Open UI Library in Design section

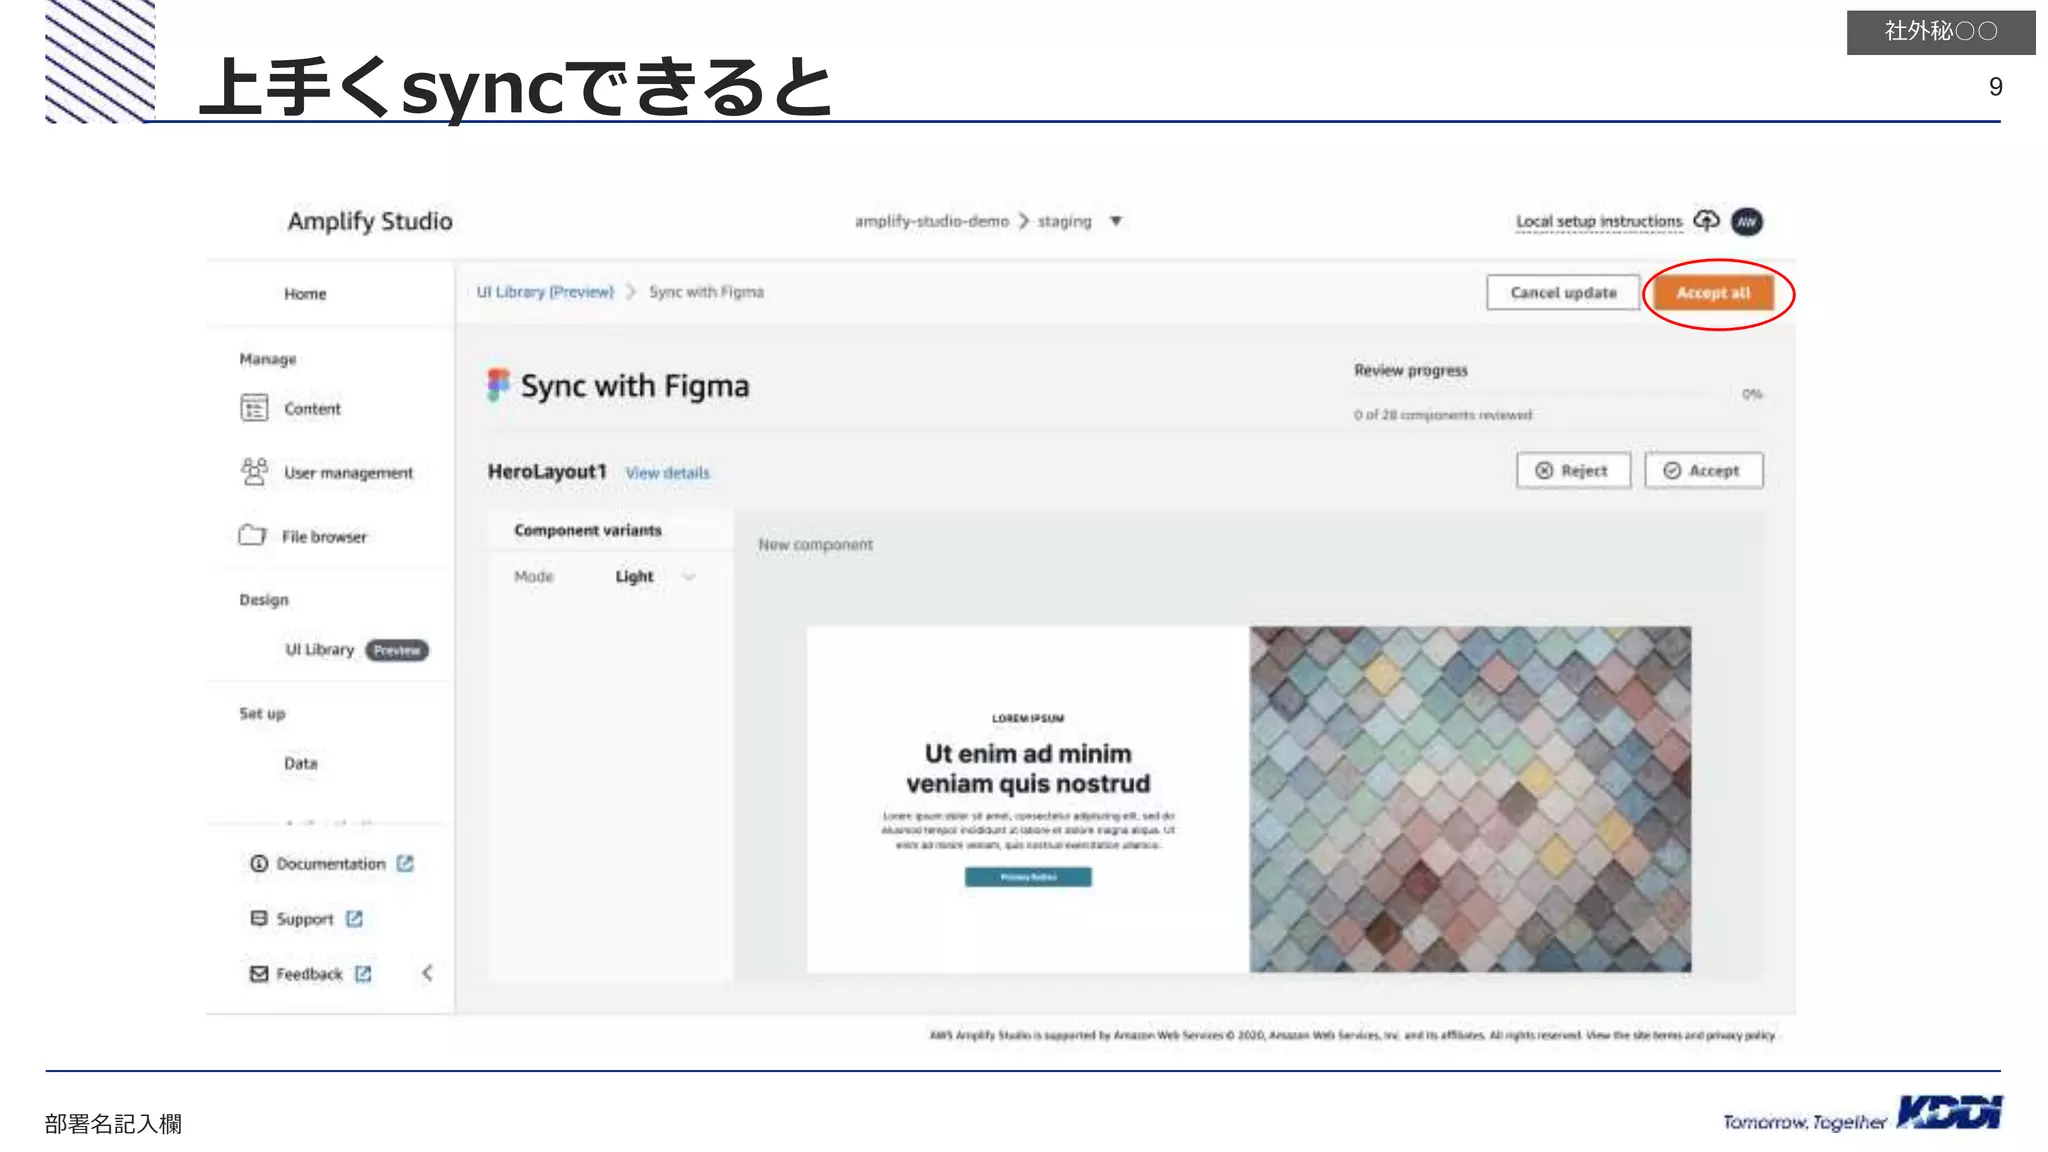point(320,650)
